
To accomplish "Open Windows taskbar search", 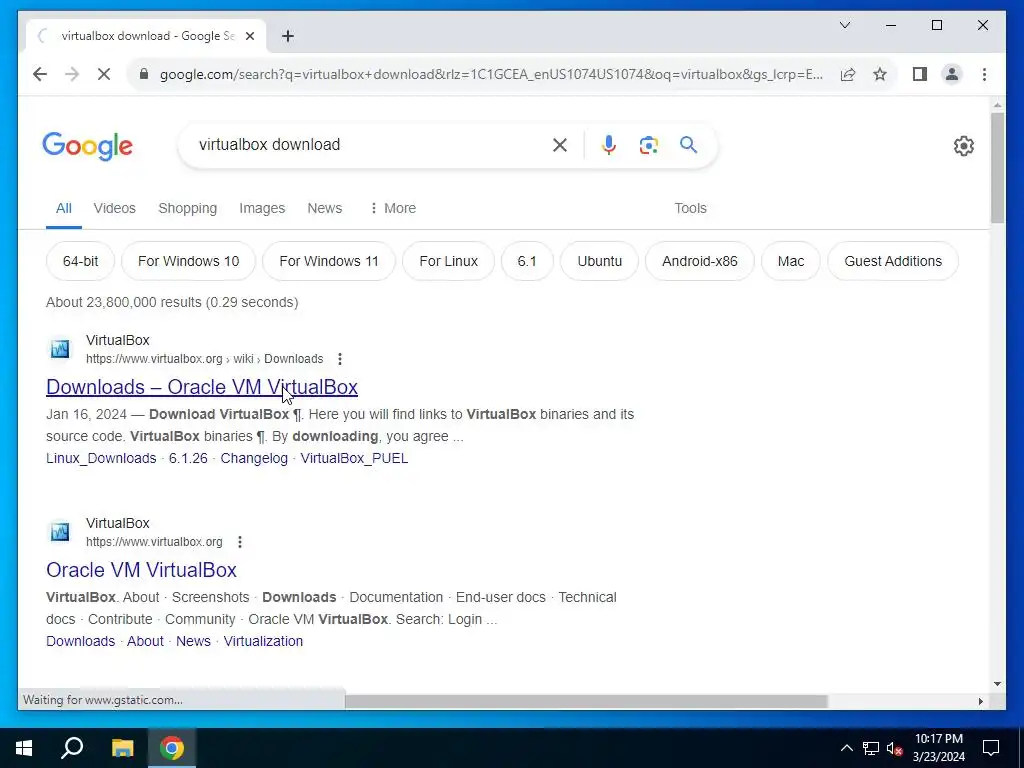I will pos(72,747).
